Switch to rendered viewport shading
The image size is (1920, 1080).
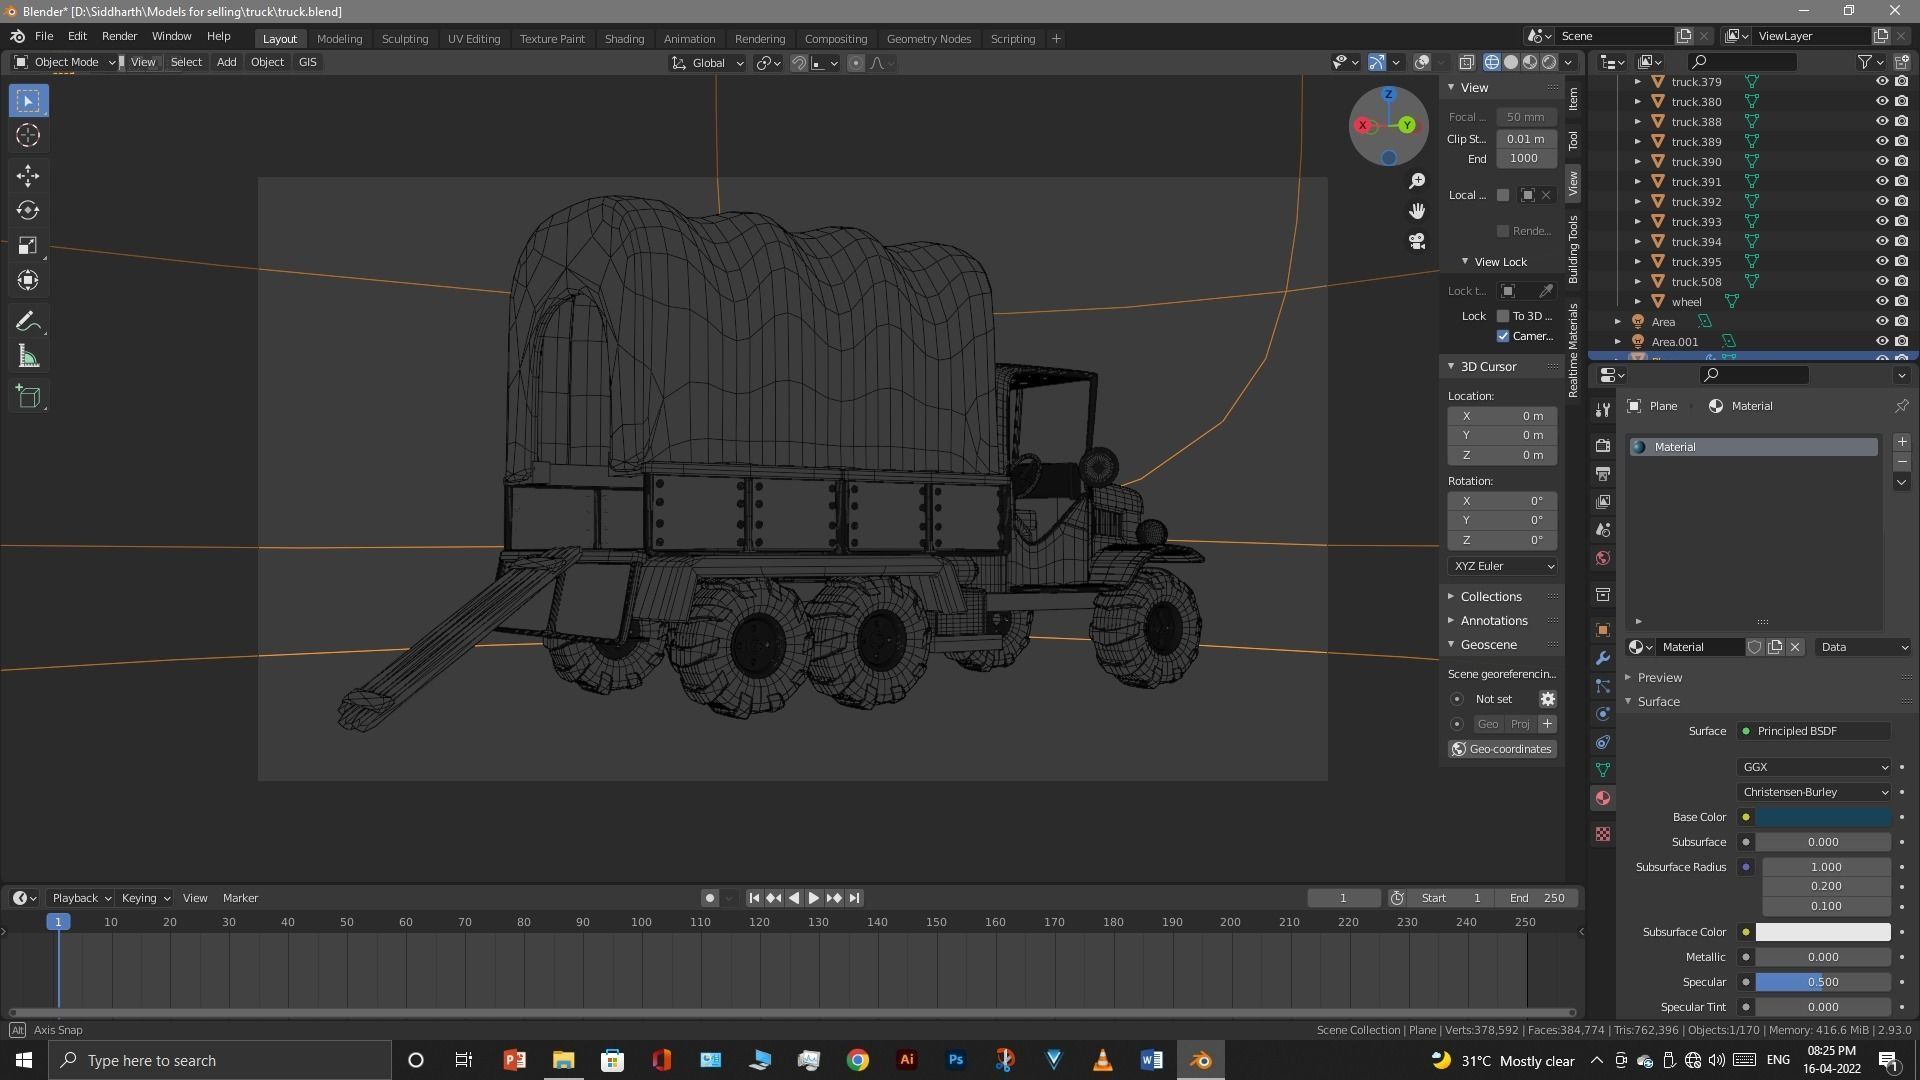click(x=1549, y=62)
